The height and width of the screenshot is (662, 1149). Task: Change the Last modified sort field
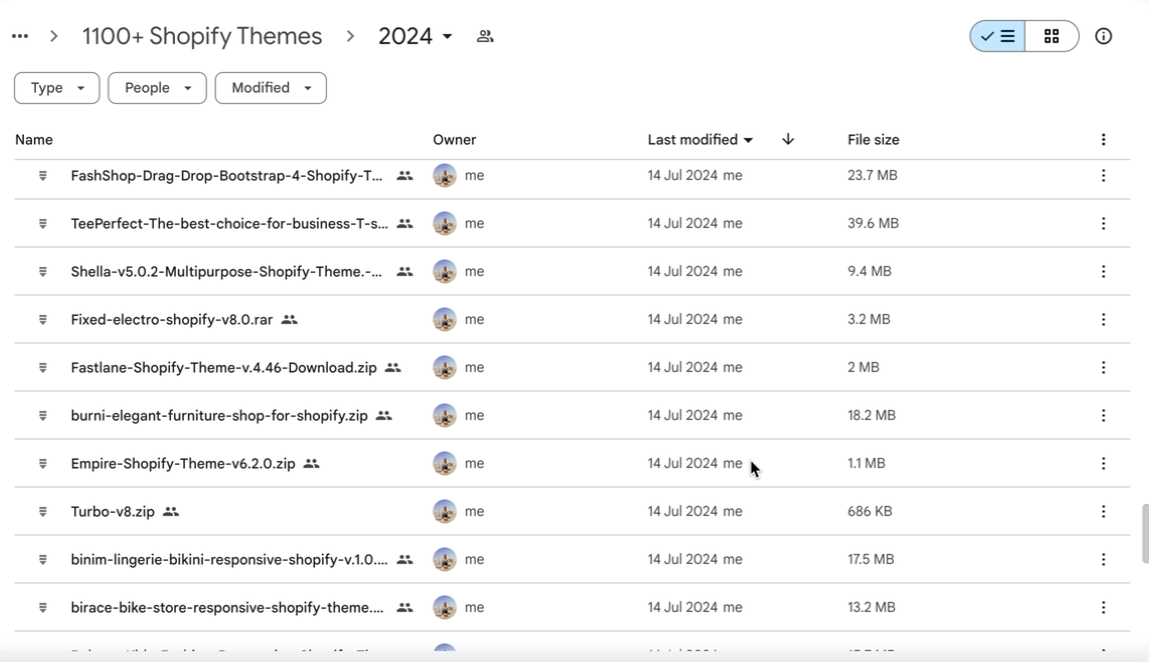701,139
